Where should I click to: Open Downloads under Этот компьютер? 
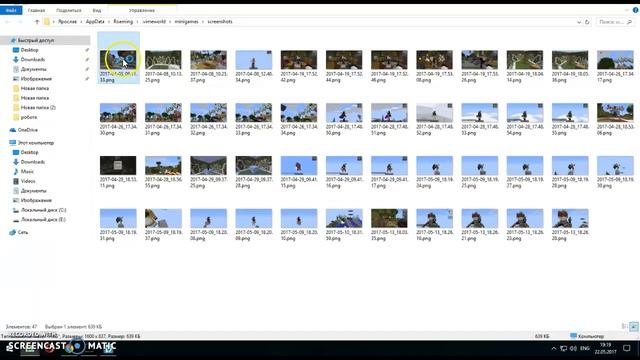33,162
